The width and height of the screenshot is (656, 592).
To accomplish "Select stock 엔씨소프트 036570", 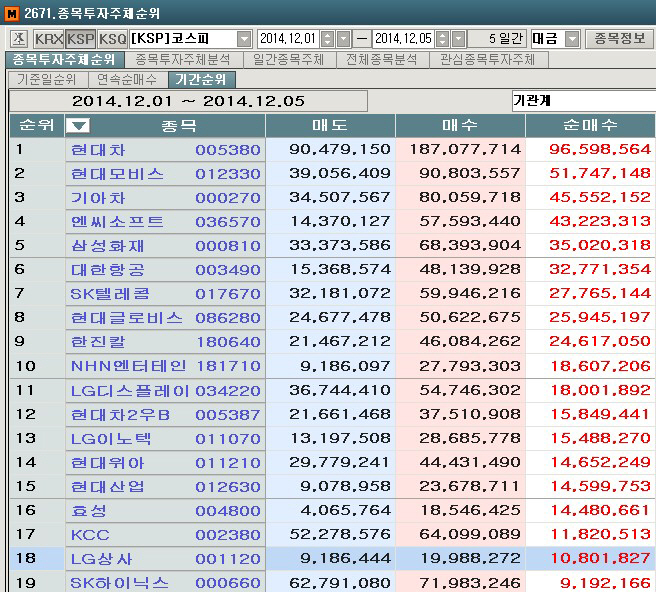I will pyautogui.click(x=165, y=222).
